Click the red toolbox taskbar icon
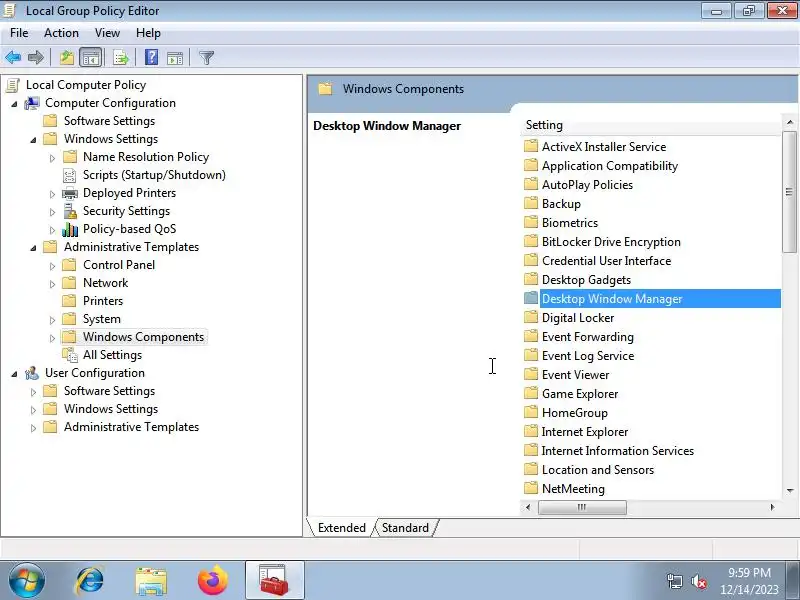Image resolution: width=800 pixels, height=600 pixels. point(274,581)
